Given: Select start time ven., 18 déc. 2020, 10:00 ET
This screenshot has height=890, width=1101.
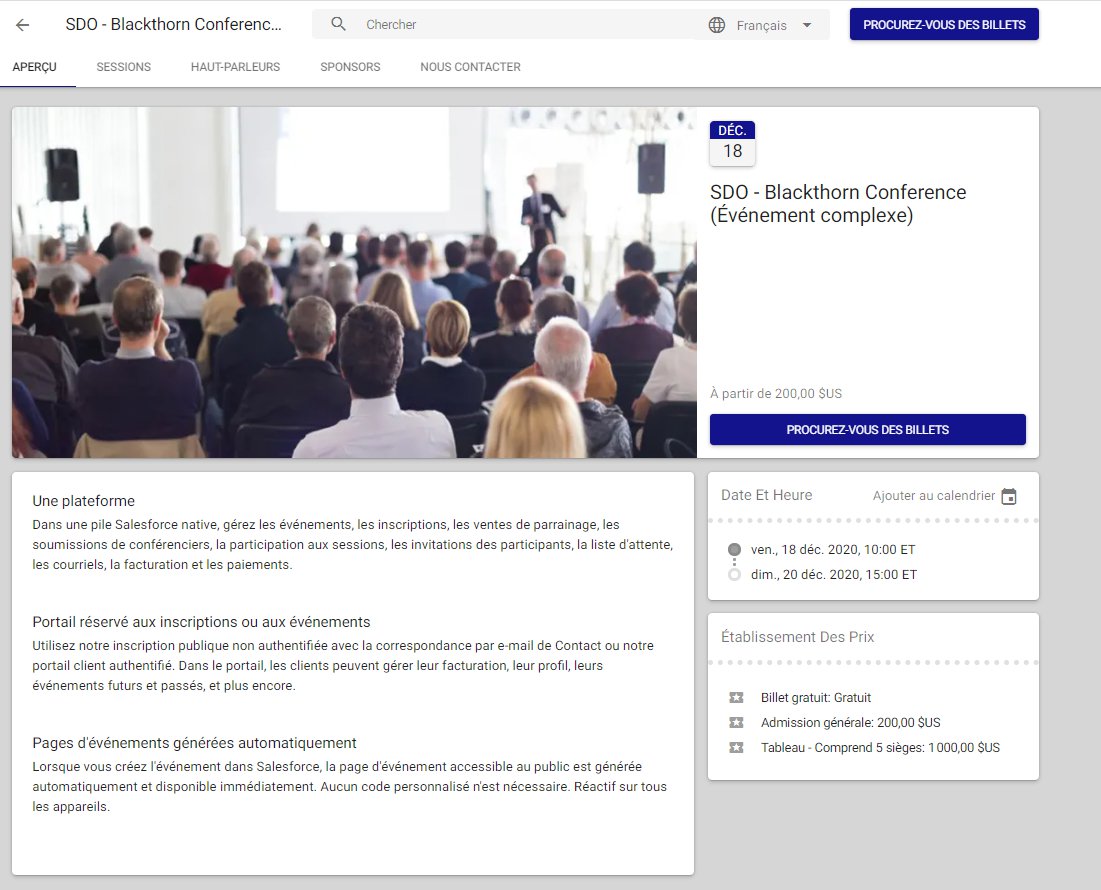Looking at the screenshot, I should (833, 550).
